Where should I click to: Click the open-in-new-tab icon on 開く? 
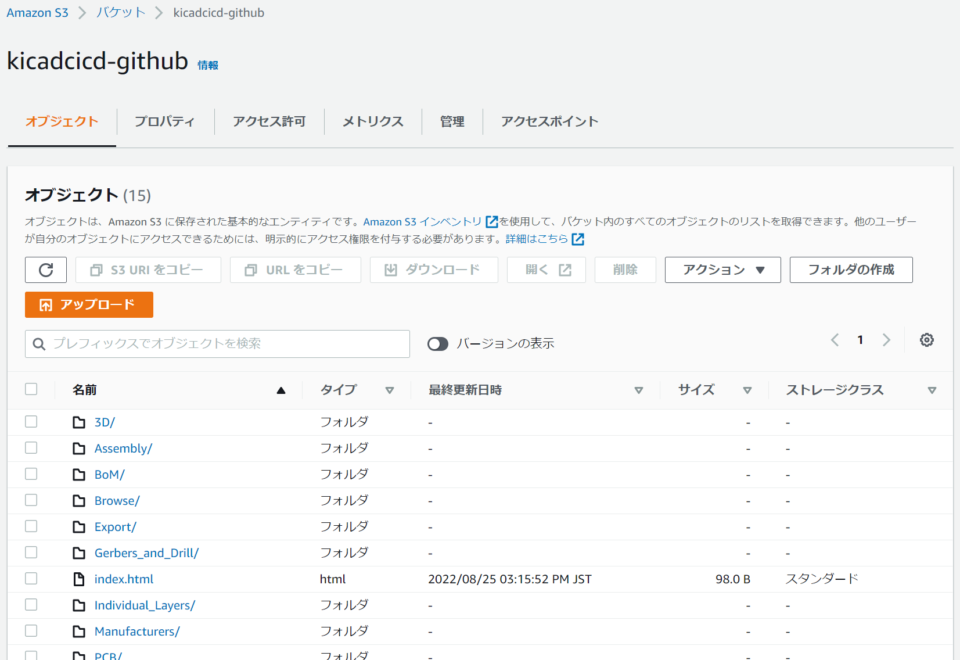(565, 269)
